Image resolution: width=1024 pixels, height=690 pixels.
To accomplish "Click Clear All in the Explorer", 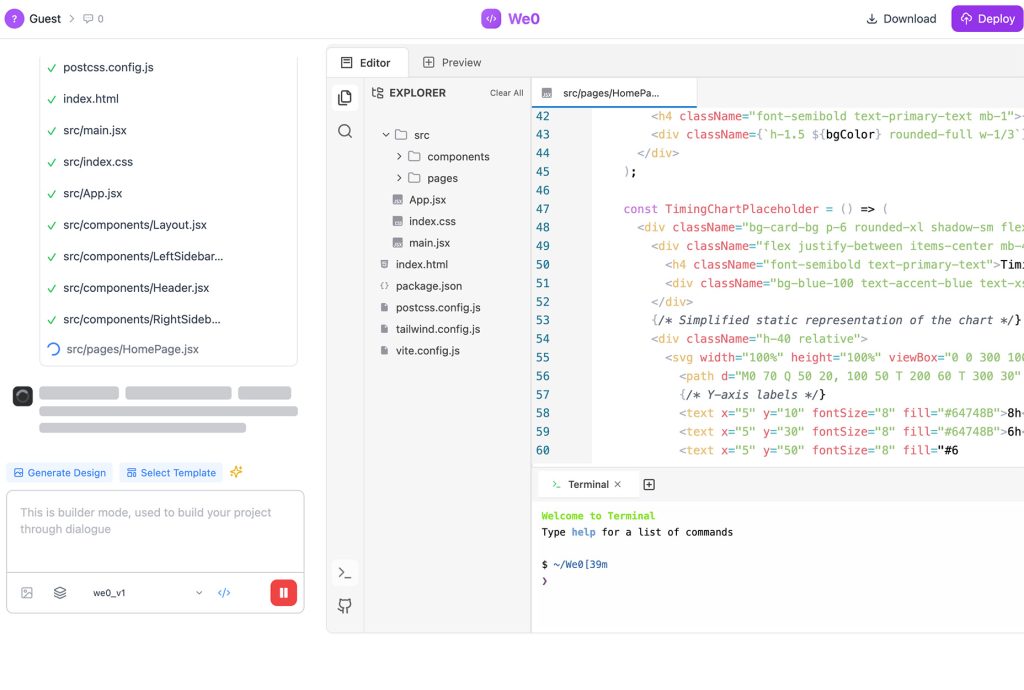I will (x=506, y=93).
